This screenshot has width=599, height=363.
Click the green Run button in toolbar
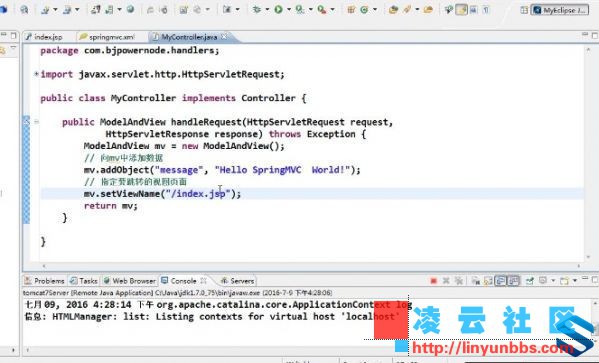(278, 10)
